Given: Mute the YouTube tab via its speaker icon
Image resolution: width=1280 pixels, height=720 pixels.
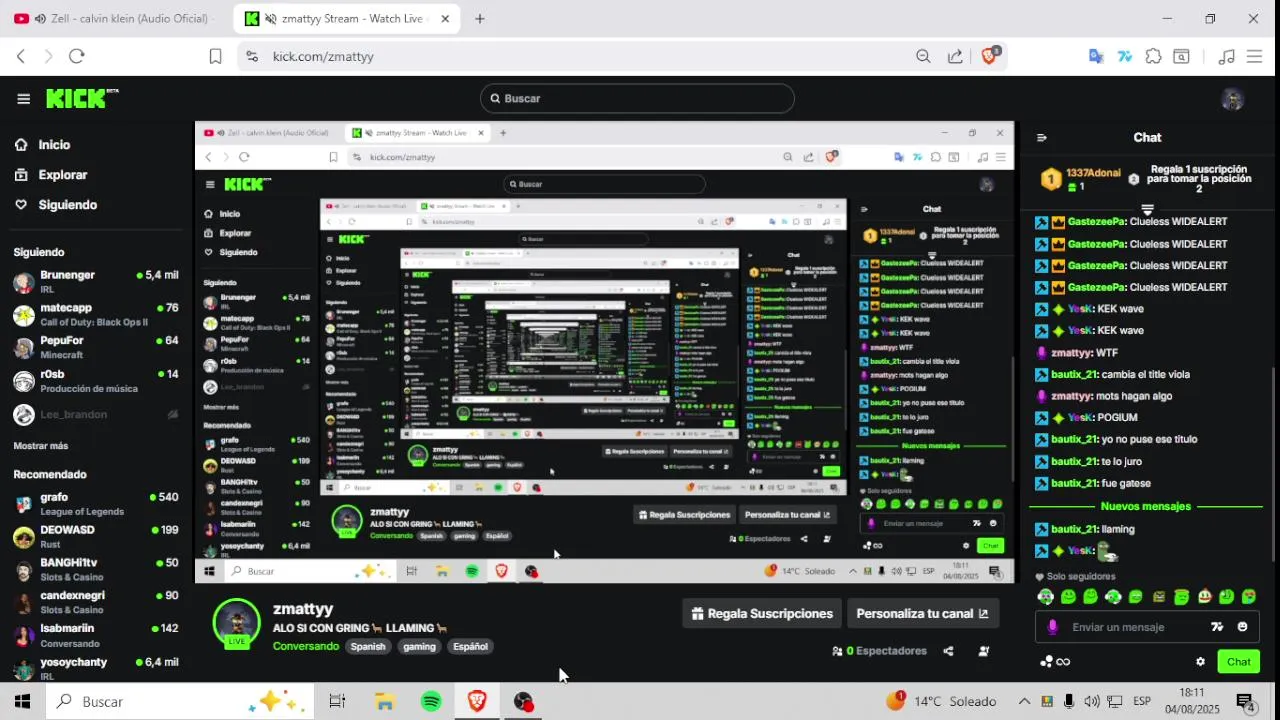Looking at the screenshot, I should tap(39, 18).
